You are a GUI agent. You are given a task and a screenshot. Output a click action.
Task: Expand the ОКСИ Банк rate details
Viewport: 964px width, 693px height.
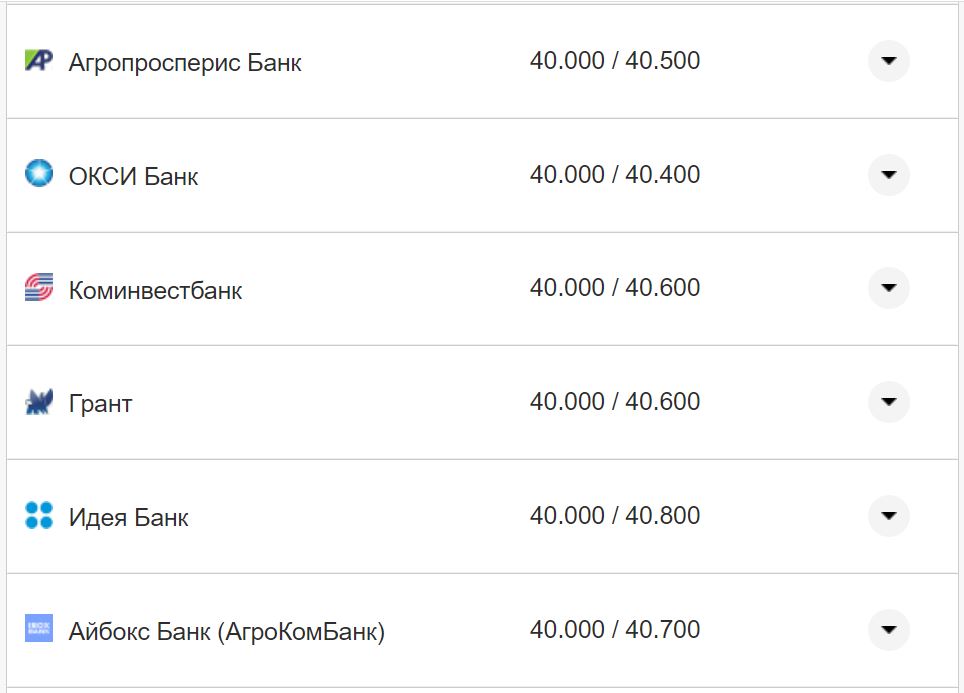888,175
